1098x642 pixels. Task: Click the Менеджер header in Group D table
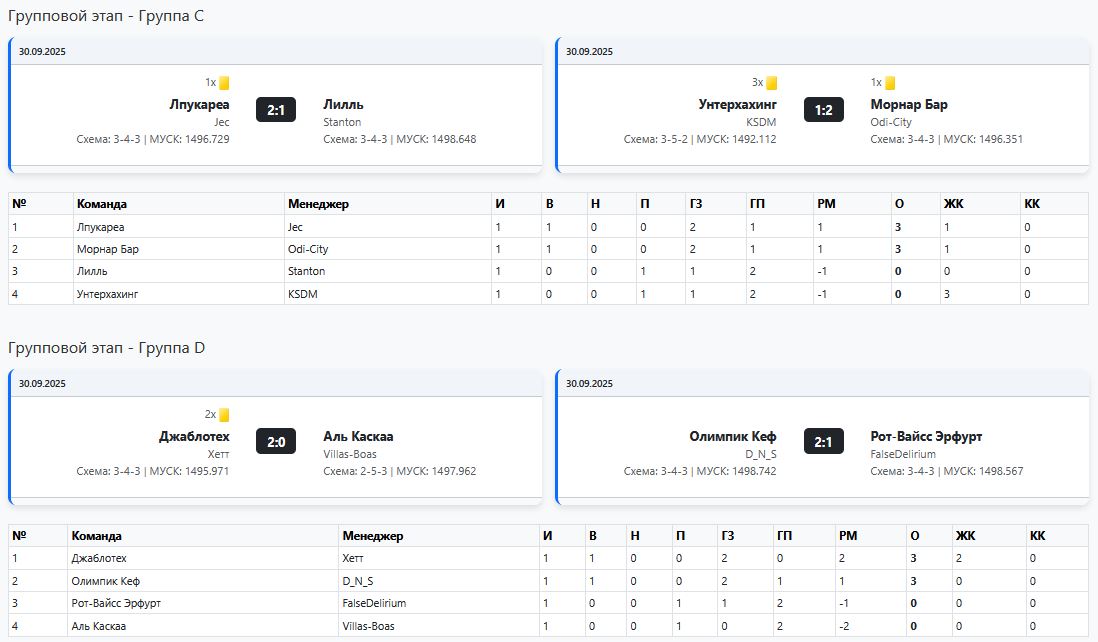(372, 536)
